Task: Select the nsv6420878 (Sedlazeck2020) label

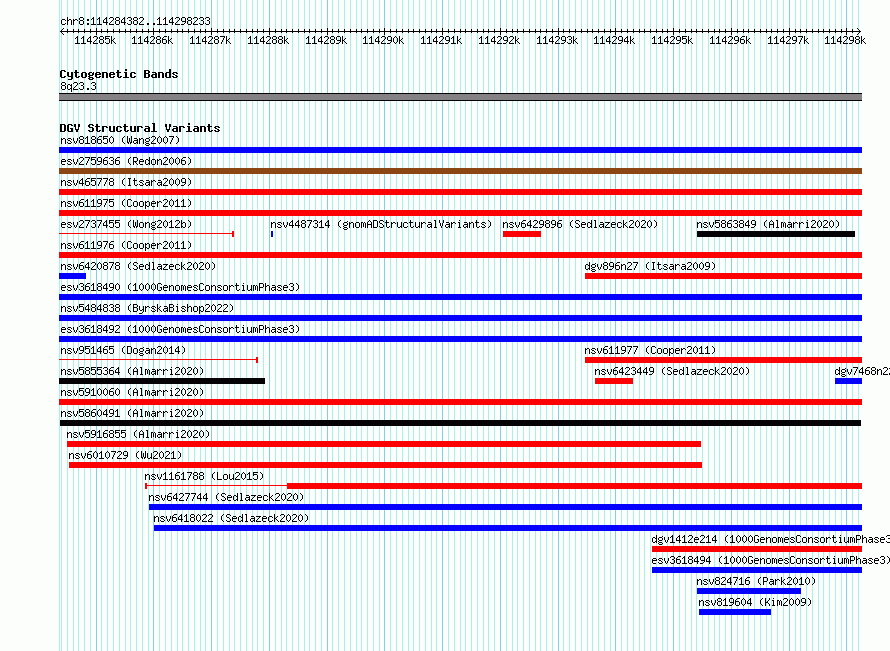Action: [x=138, y=266]
